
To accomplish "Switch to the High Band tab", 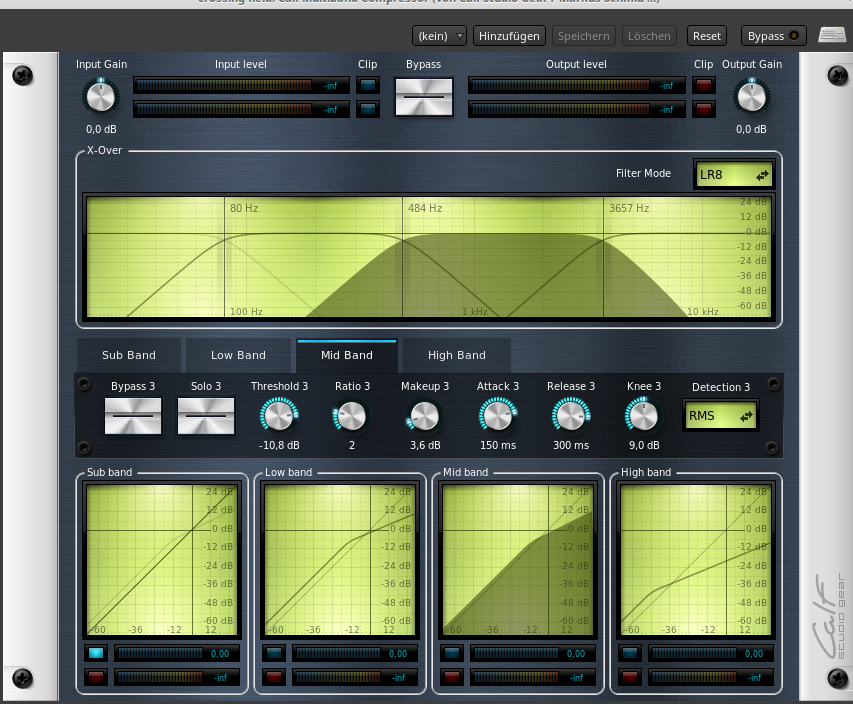I will [456, 355].
